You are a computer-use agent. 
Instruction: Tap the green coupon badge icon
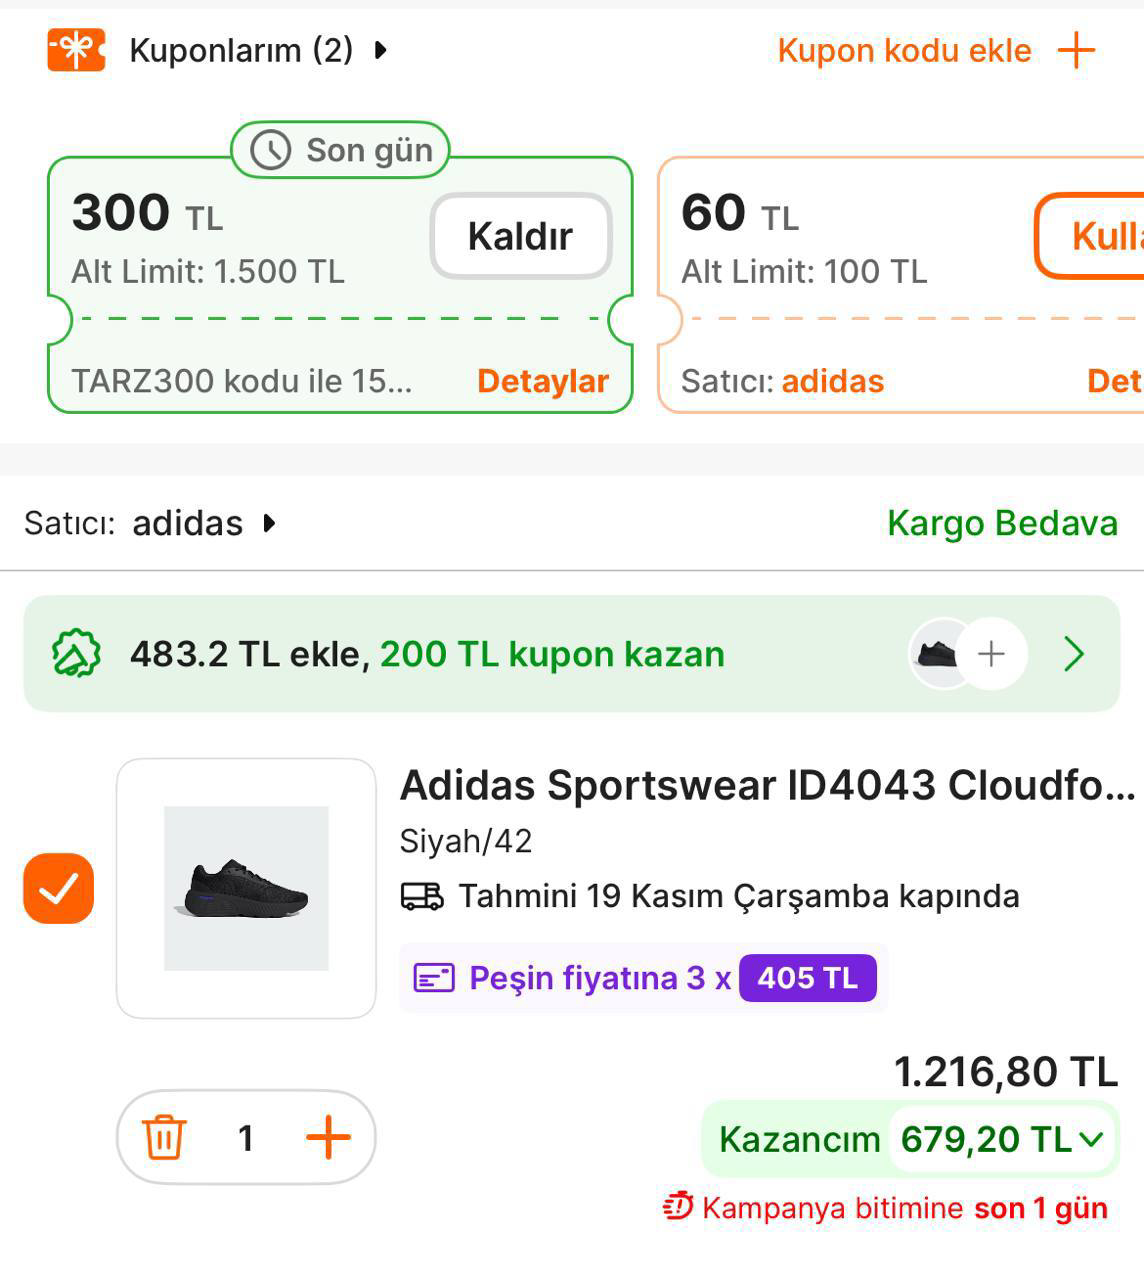(76, 654)
